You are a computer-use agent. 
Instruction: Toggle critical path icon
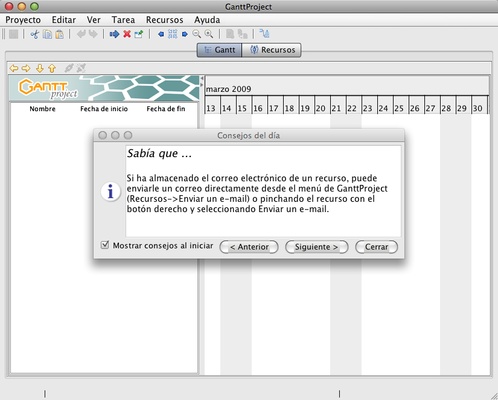click(x=264, y=34)
